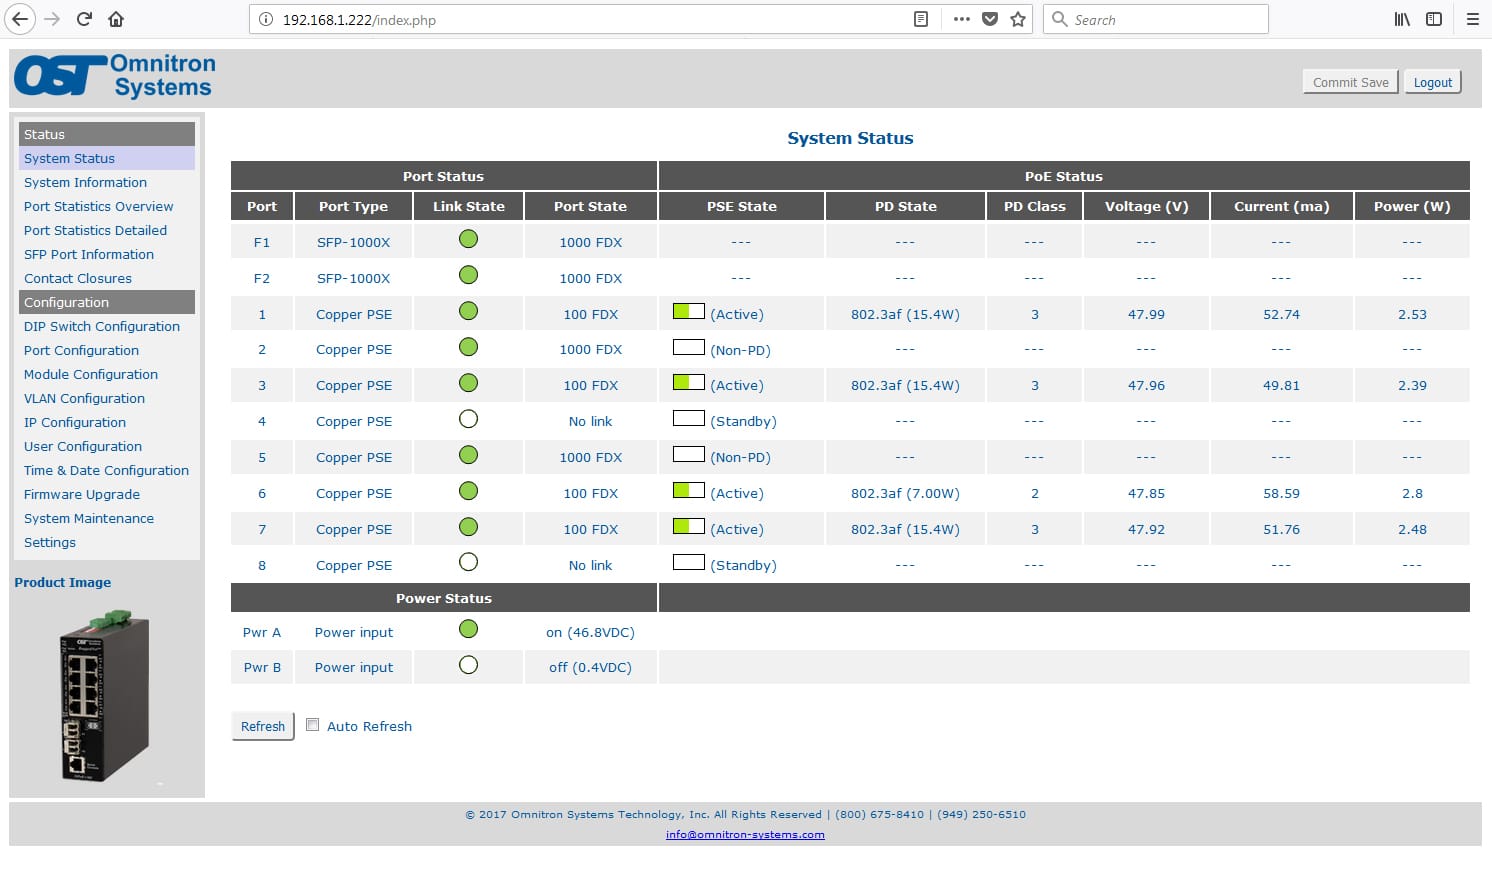Click the PD Class column header
Image resolution: width=1492 pixels, height=873 pixels.
point(1034,206)
